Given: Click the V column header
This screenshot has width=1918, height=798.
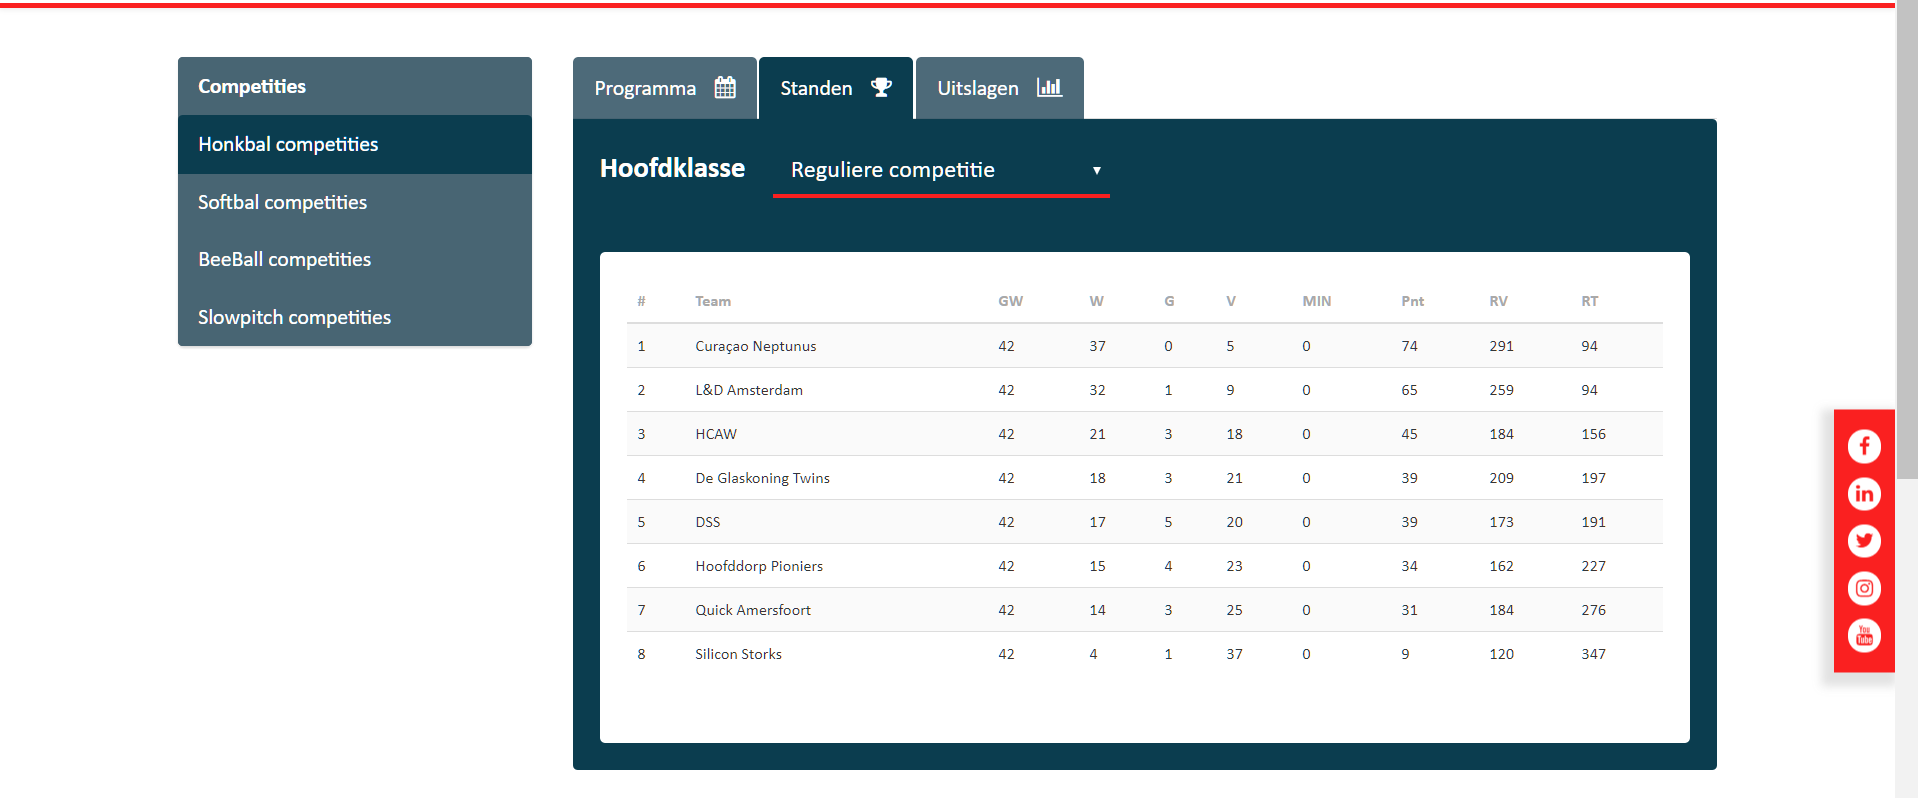Looking at the screenshot, I should point(1231,301).
